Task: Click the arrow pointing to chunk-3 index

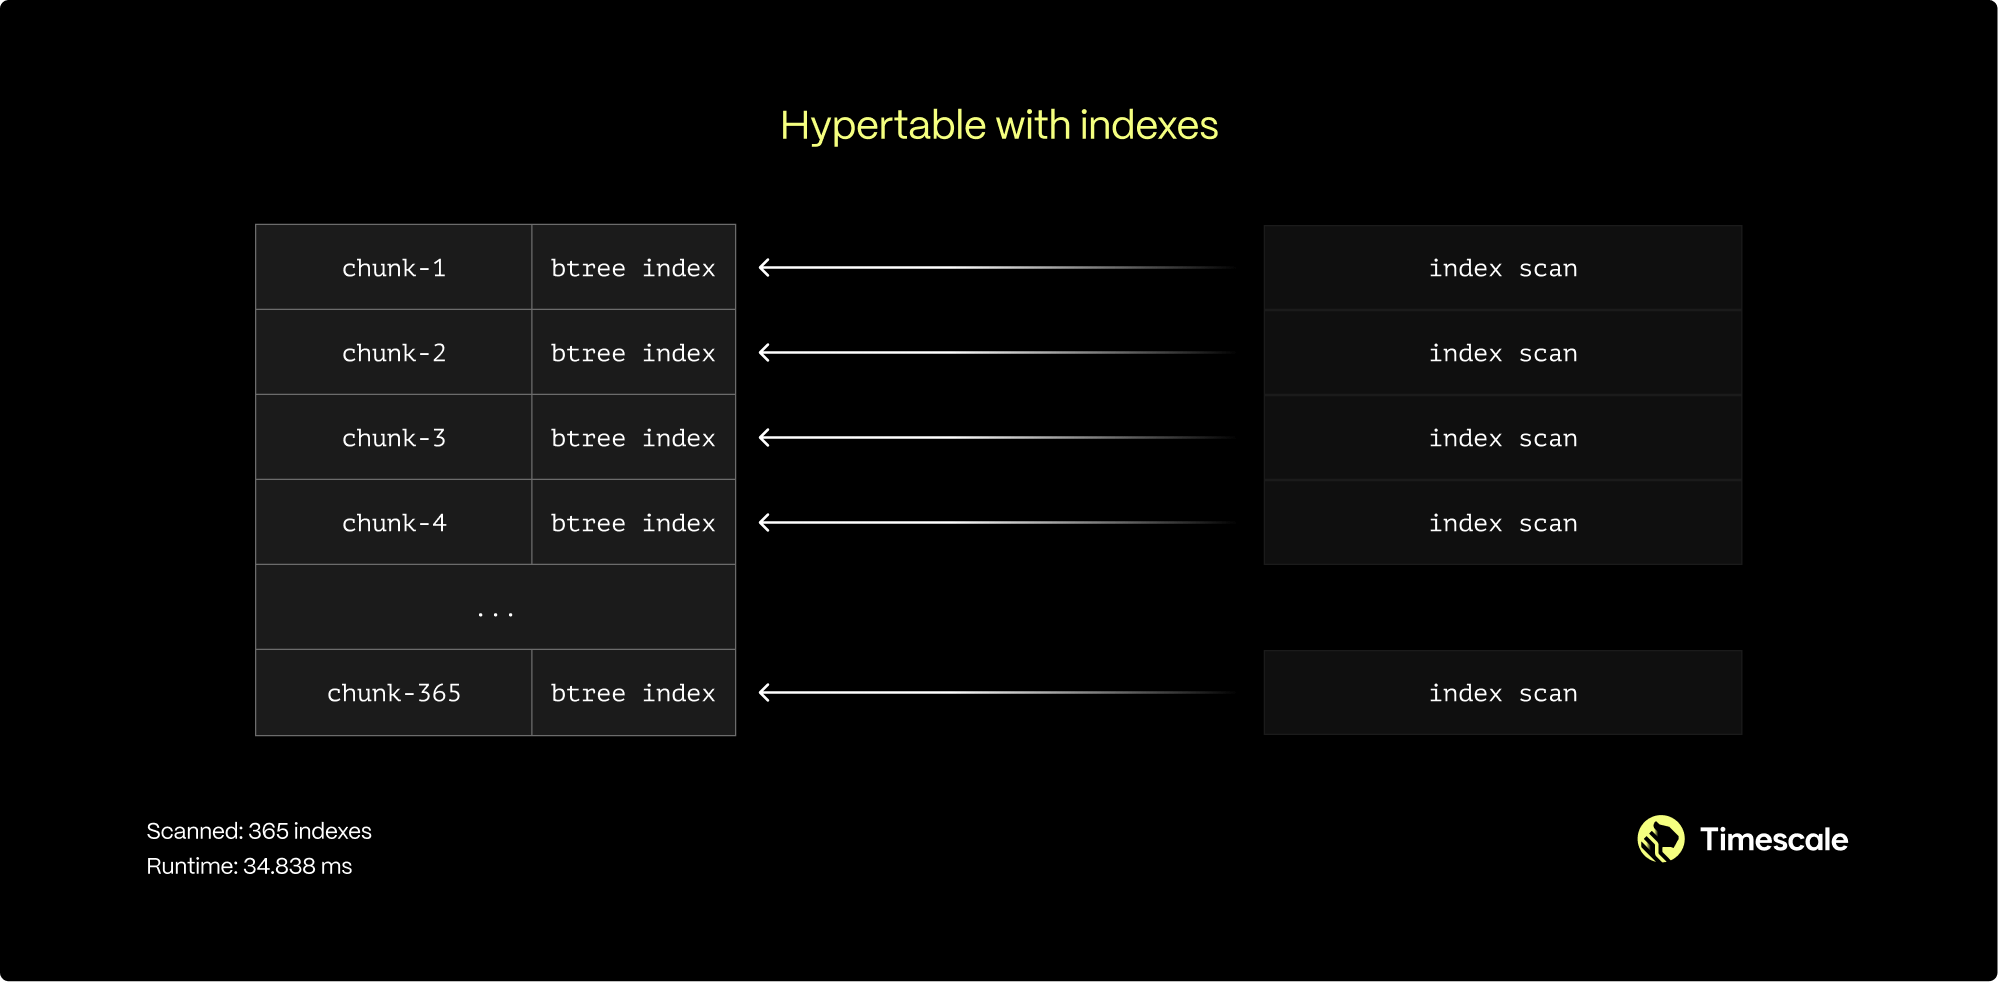Action: [995, 438]
